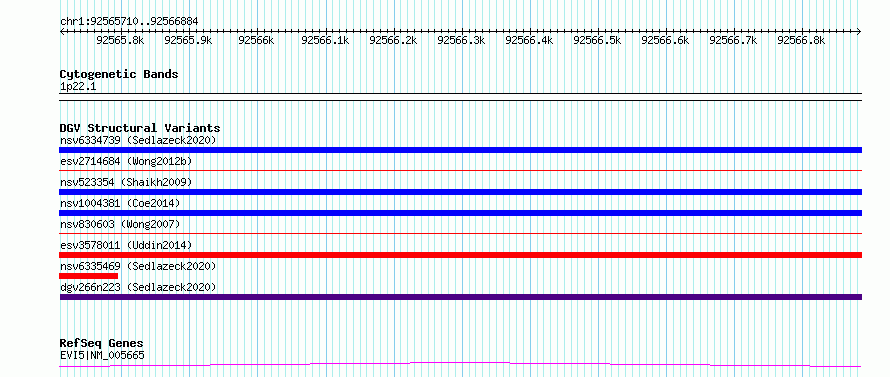Image resolution: width=890 pixels, height=377 pixels.
Task: Open variant nsv523354 (Shaikh2009) label
Action: [x=126, y=182]
